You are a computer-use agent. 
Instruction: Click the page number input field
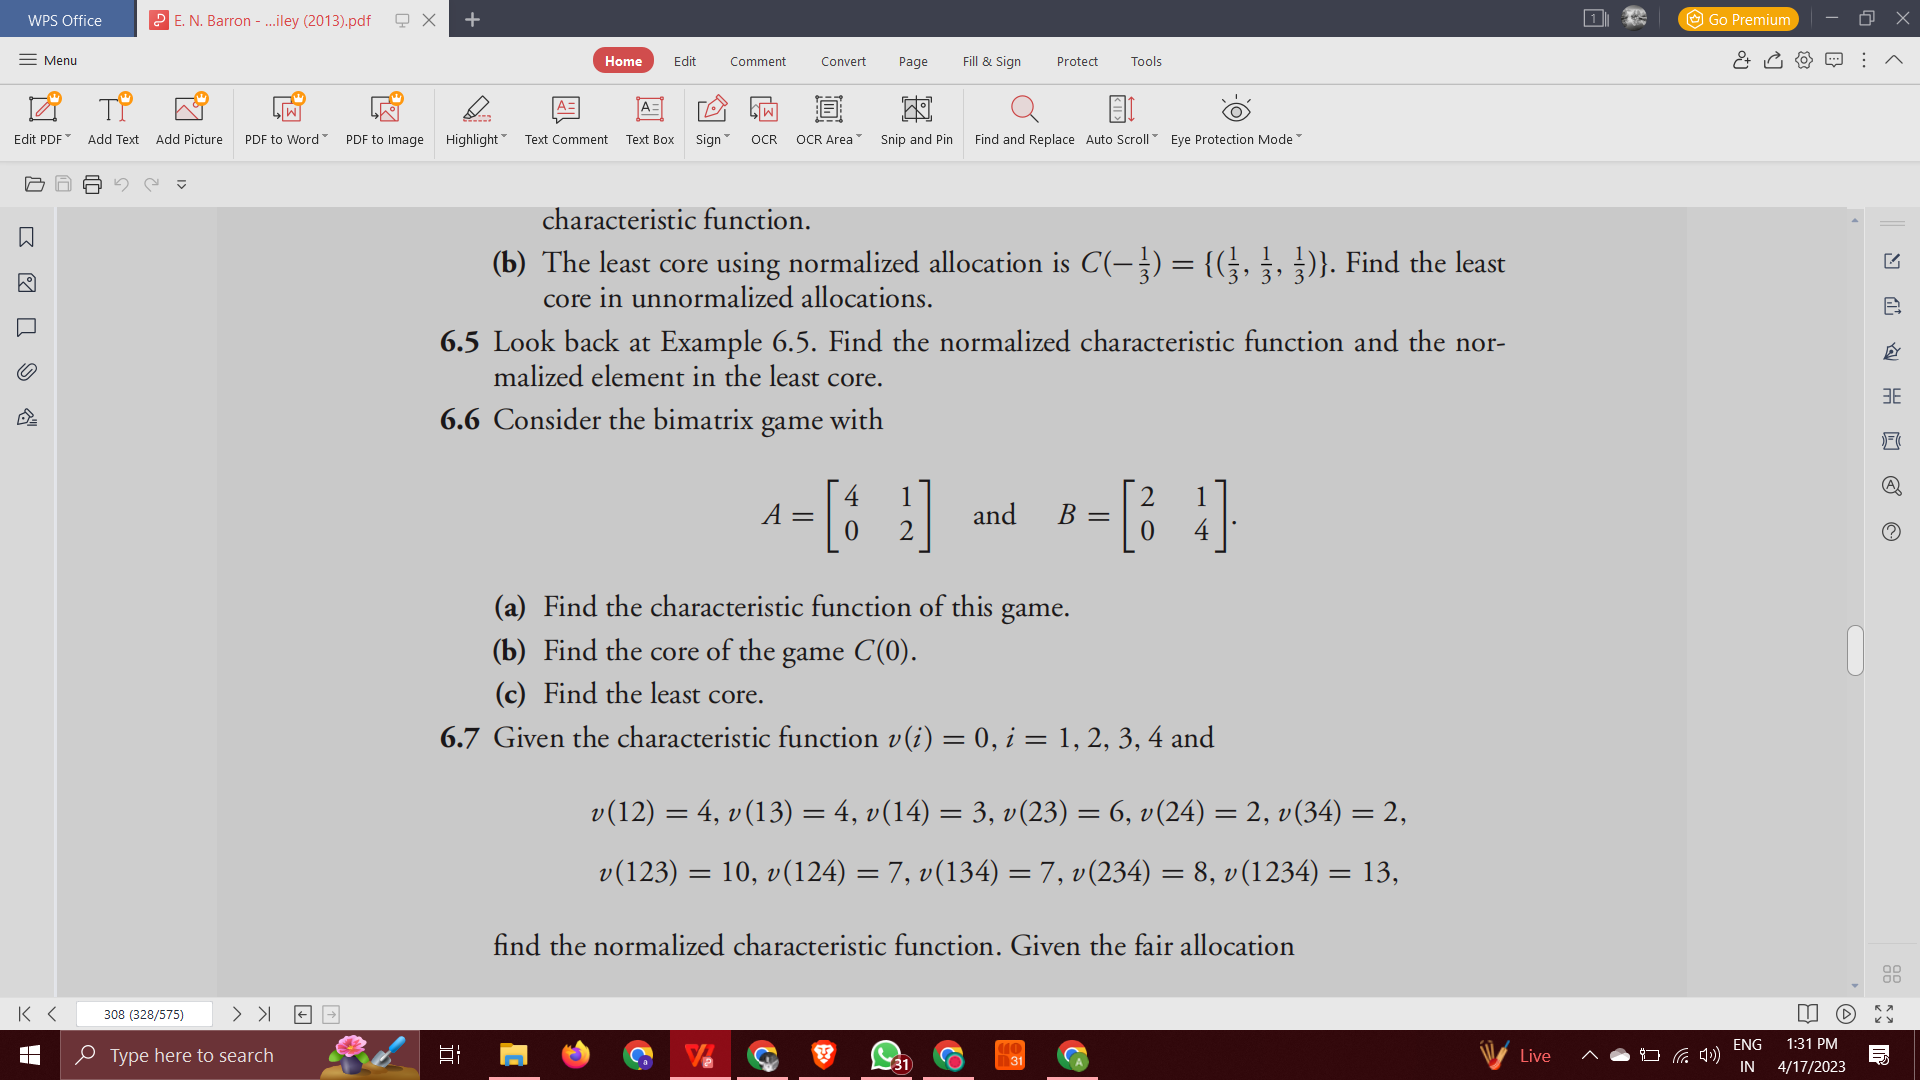pyautogui.click(x=144, y=1014)
